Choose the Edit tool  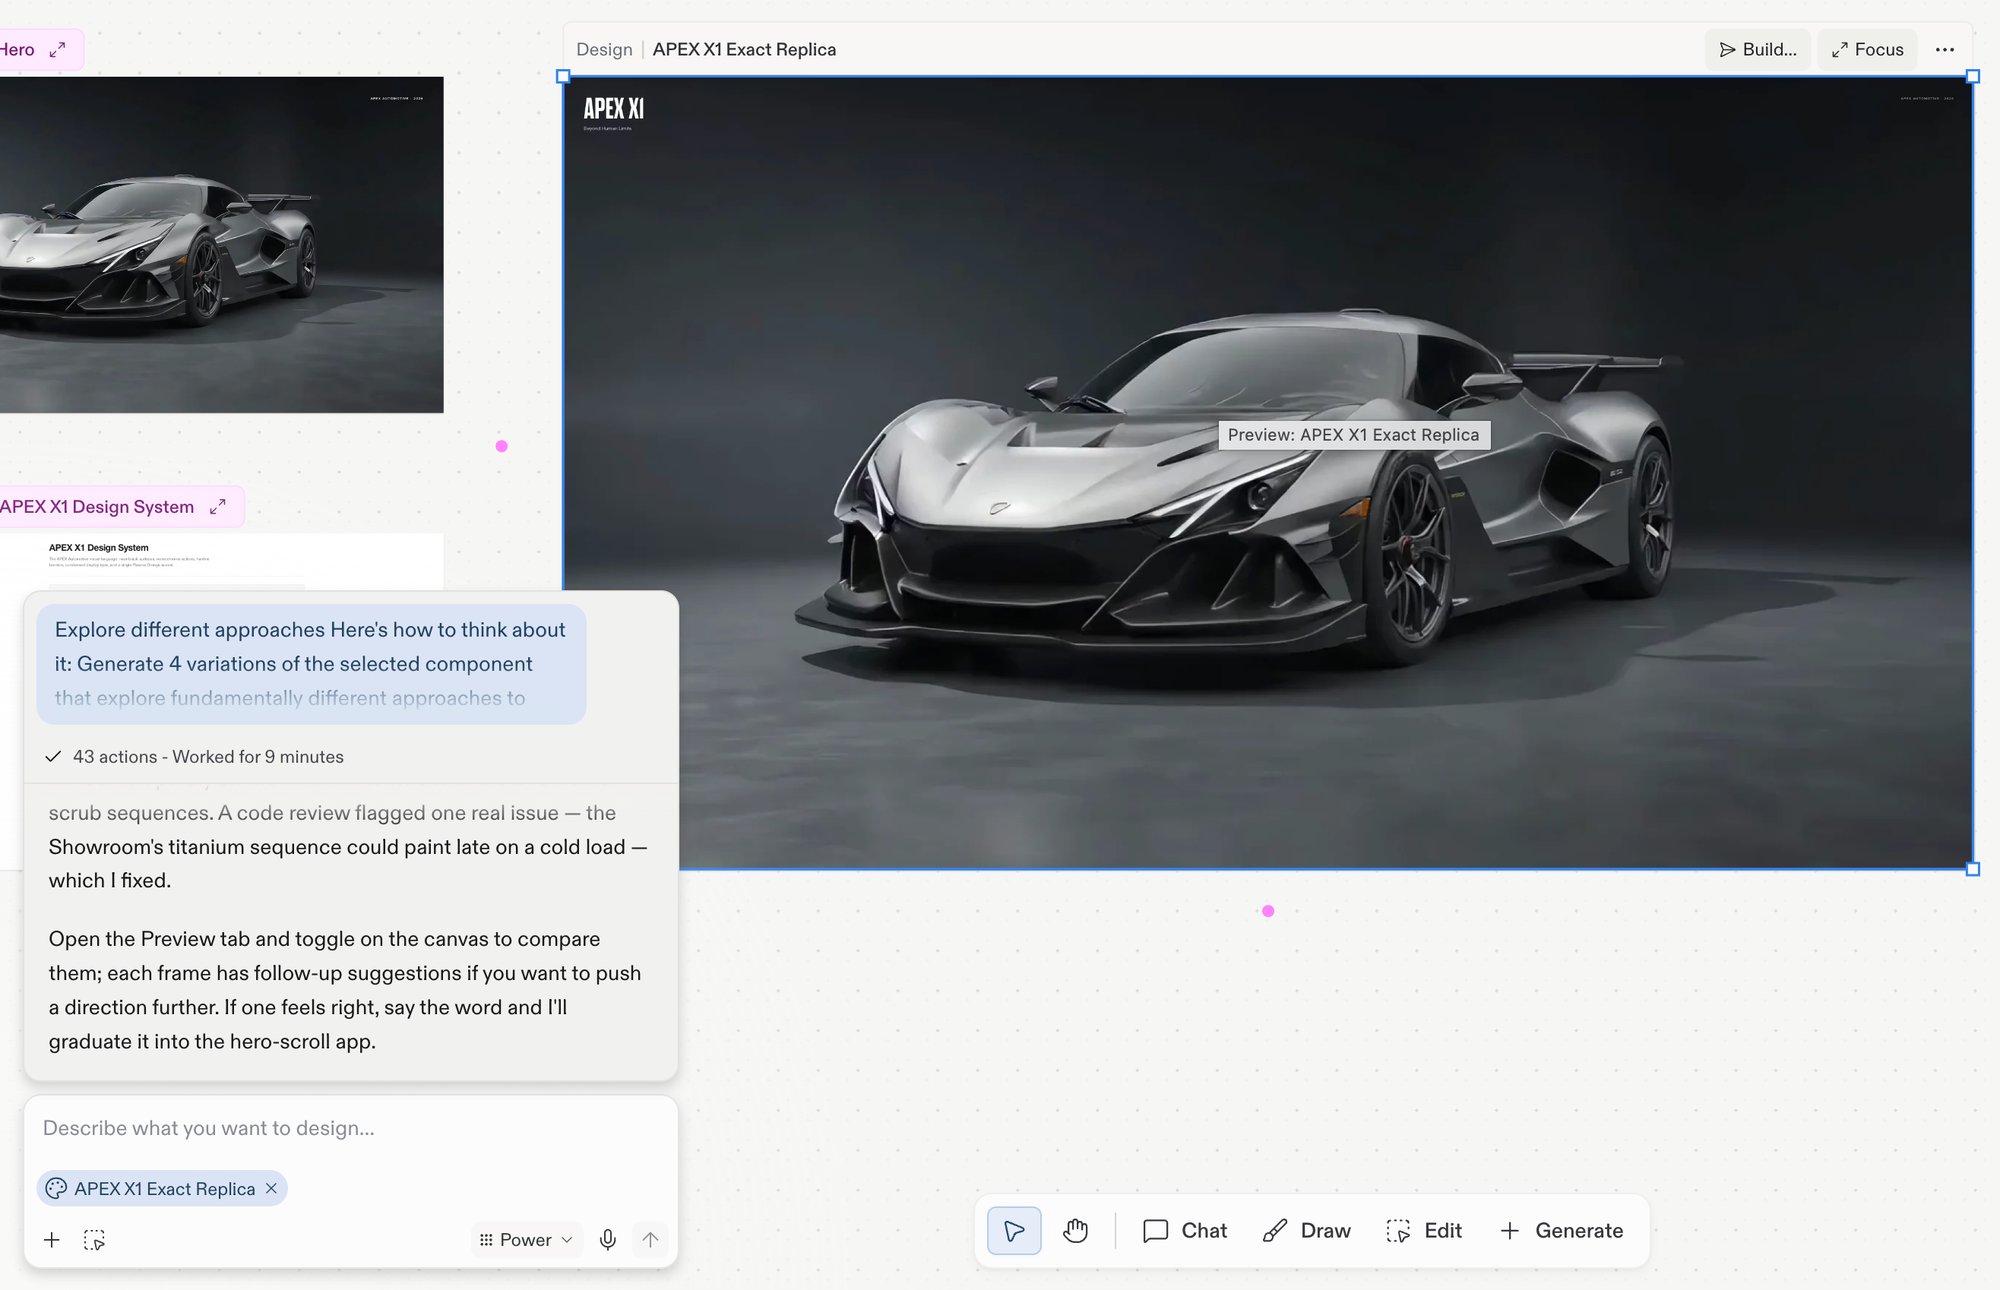pos(1424,1230)
